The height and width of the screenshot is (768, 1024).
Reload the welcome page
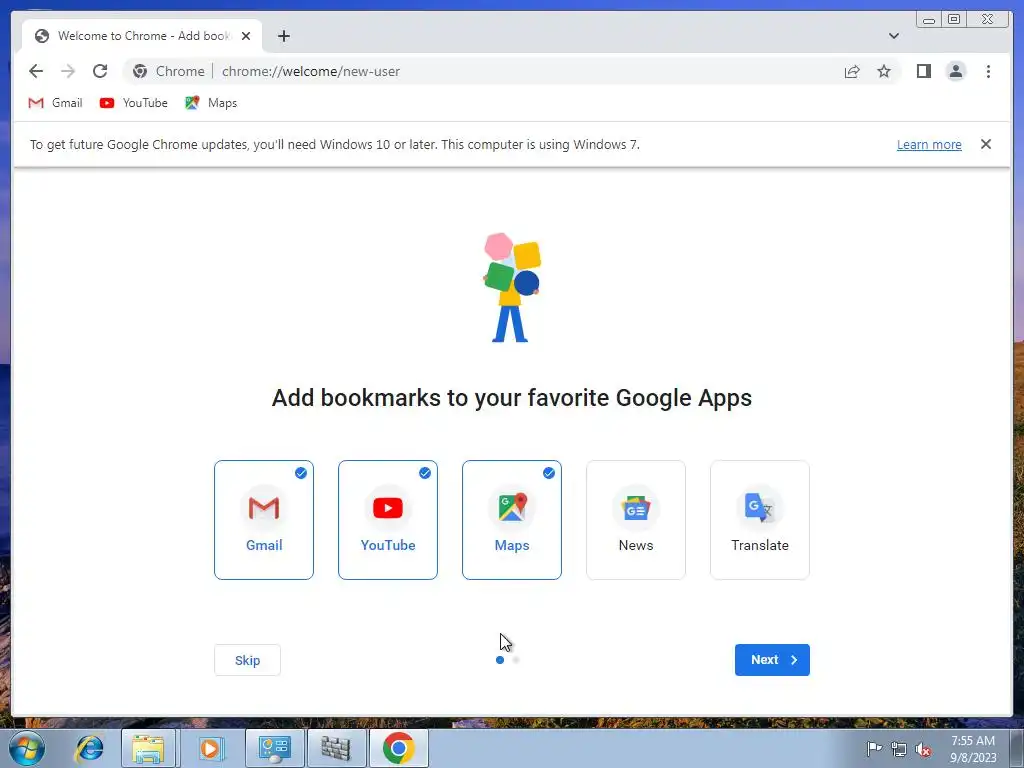click(100, 71)
